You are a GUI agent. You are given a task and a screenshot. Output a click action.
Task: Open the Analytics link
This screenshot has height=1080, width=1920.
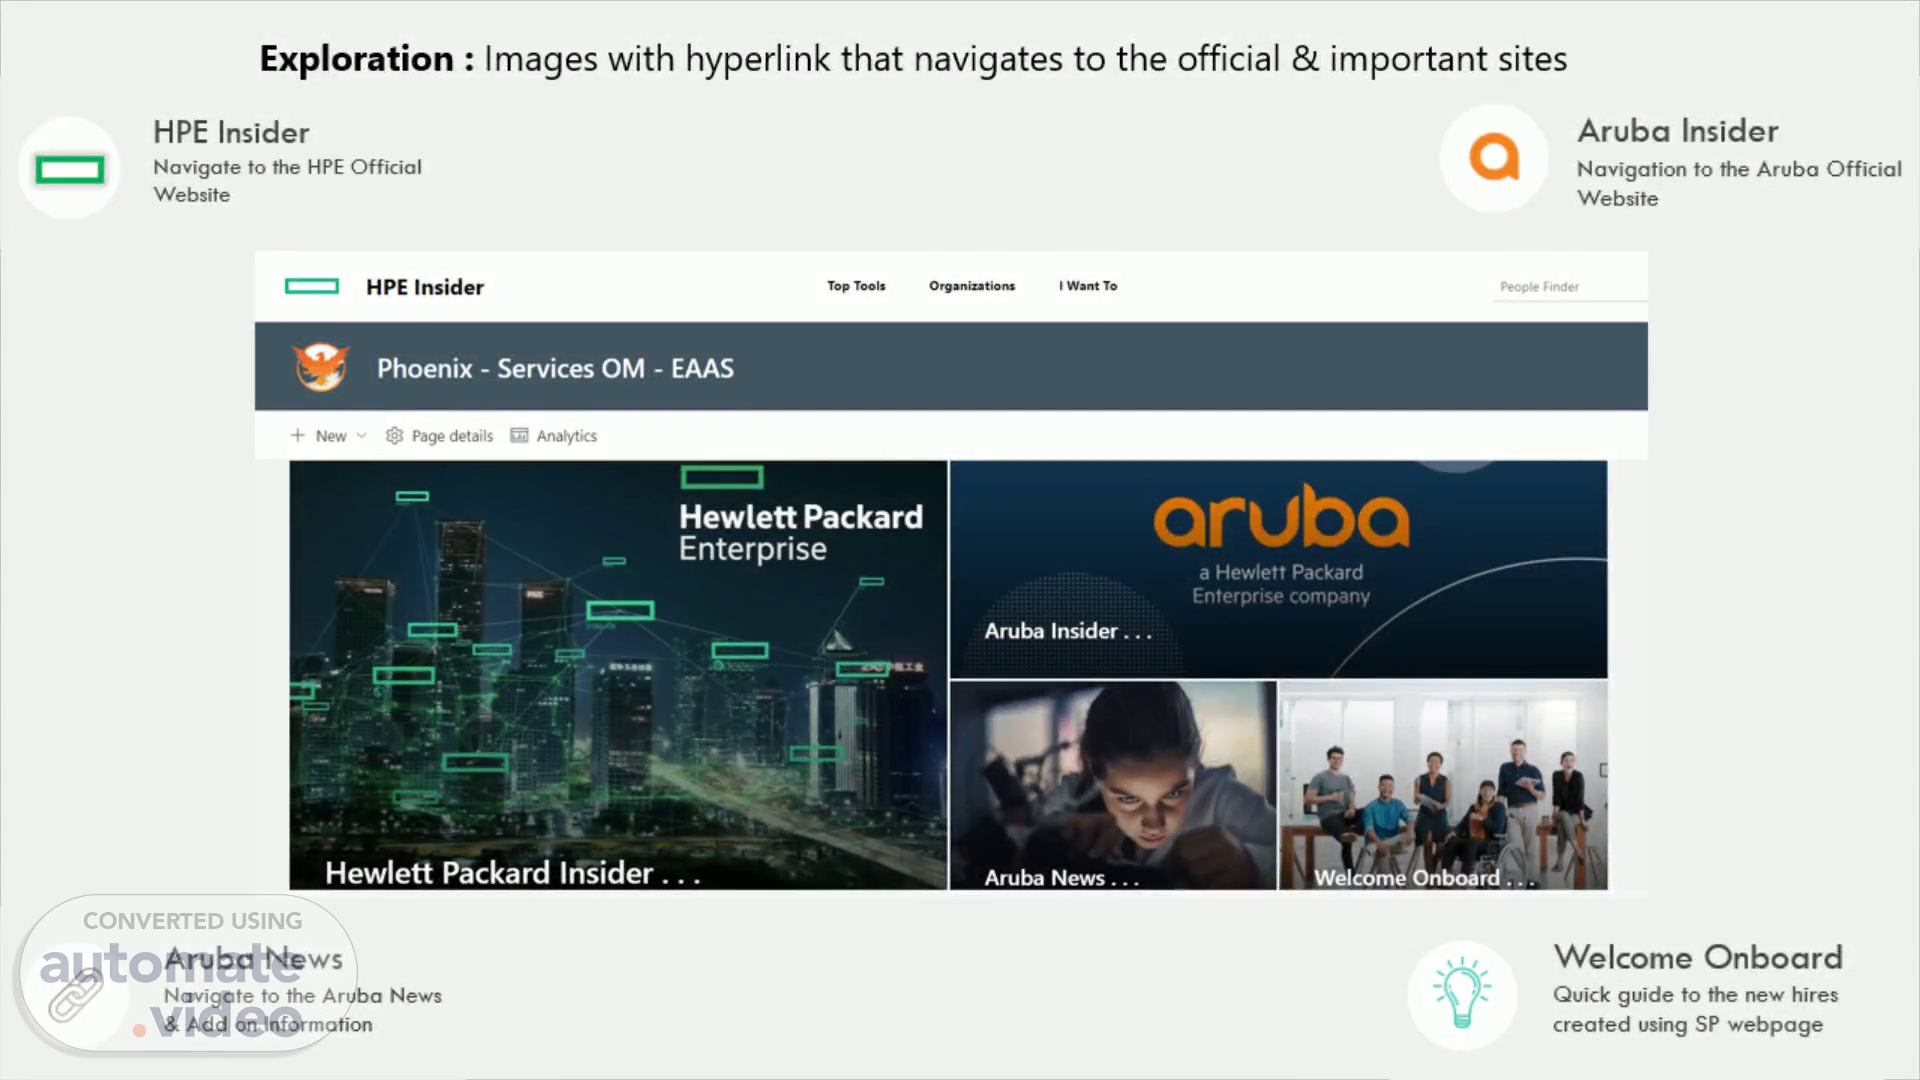coord(554,436)
